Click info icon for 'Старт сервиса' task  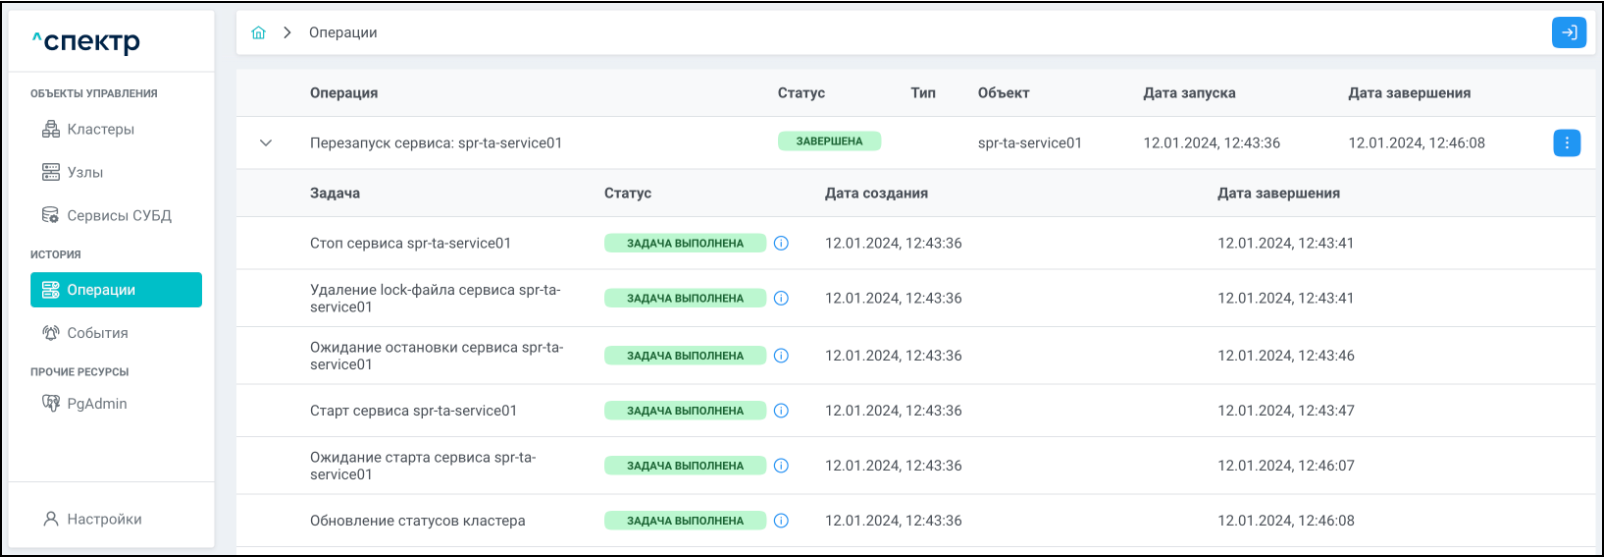(x=781, y=411)
